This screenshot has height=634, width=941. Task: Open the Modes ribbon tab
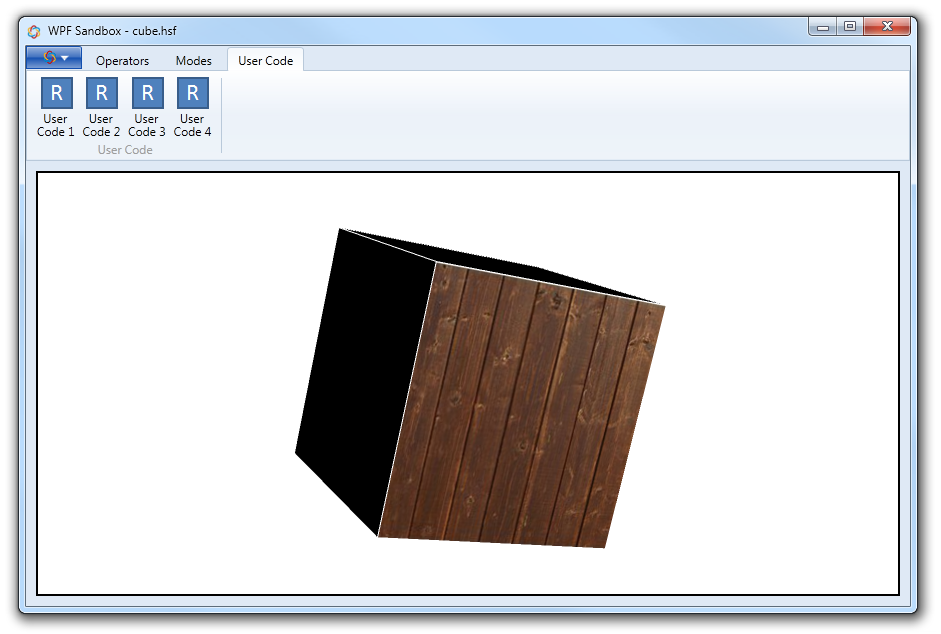[x=193, y=61]
